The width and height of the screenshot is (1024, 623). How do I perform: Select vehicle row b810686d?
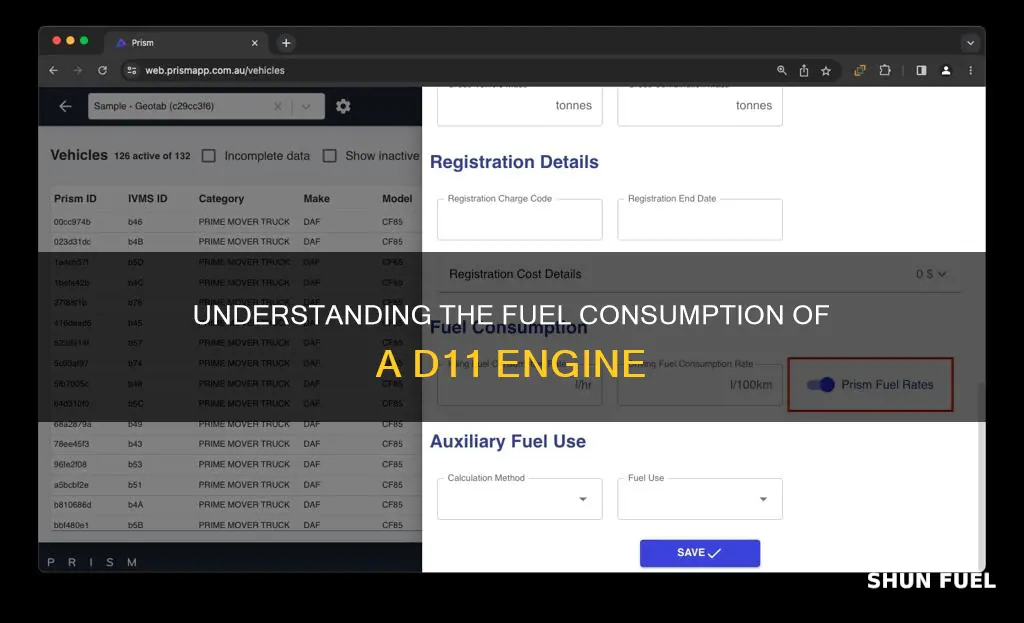(x=235, y=505)
